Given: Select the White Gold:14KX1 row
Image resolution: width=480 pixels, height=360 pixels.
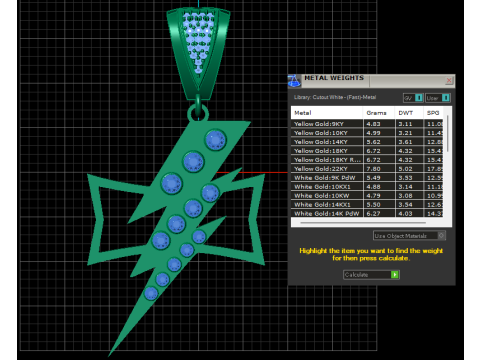Looking at the screenshot, I should coord(367,205).
